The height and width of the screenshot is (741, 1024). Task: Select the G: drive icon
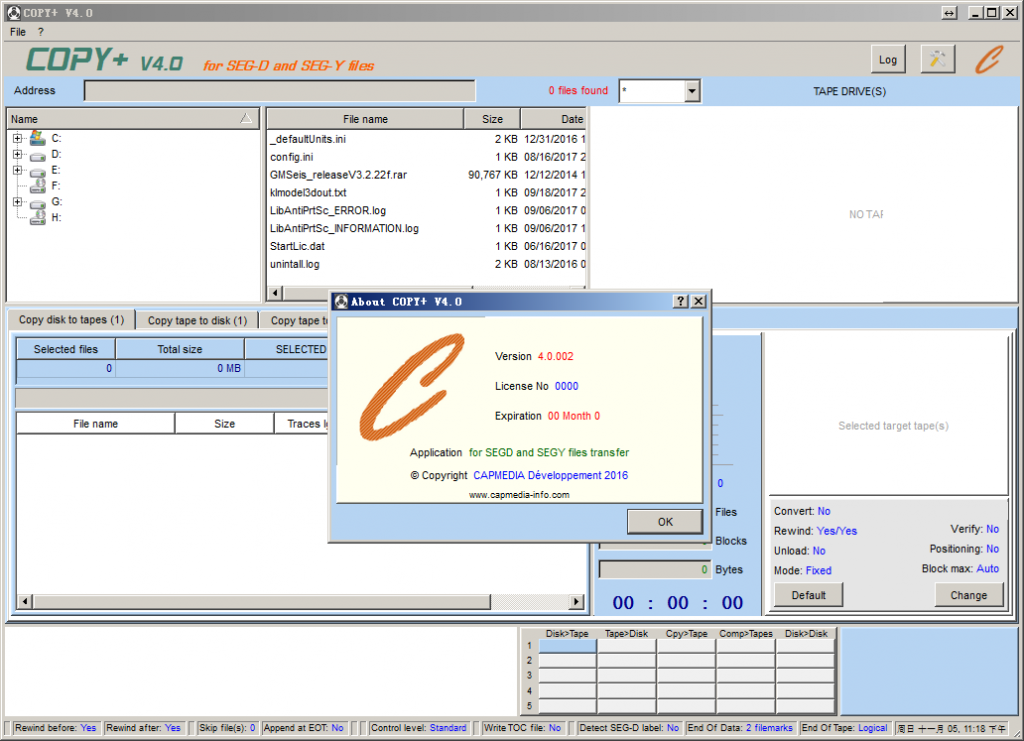(38, 202)
